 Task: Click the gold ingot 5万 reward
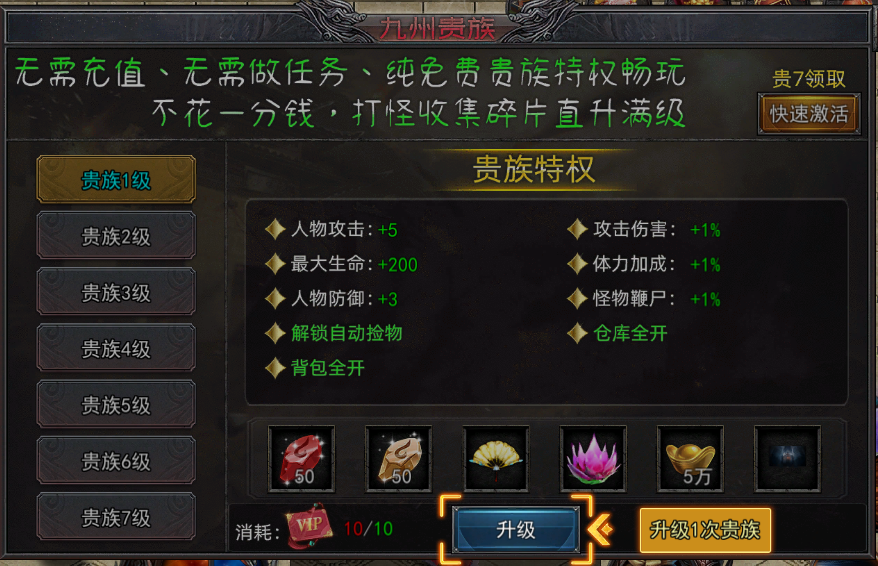(x=690, y=459)
